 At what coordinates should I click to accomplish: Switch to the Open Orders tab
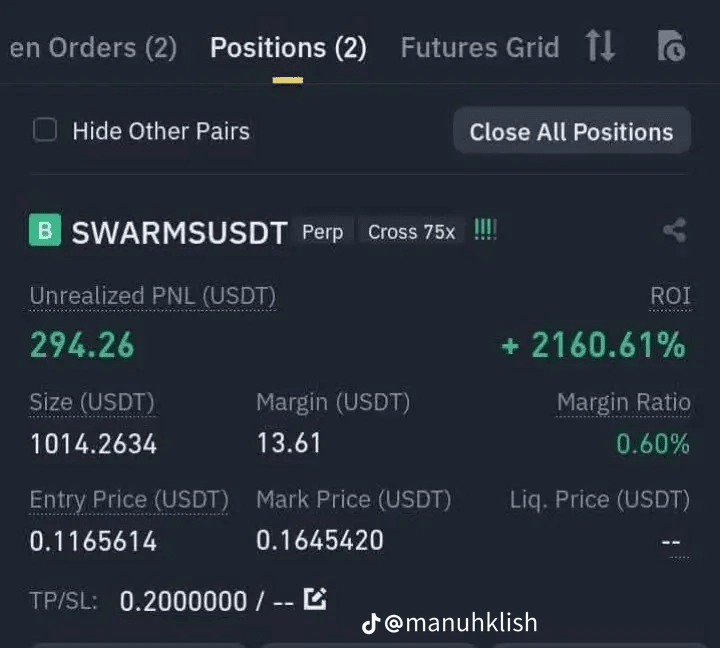click(93, 48)
